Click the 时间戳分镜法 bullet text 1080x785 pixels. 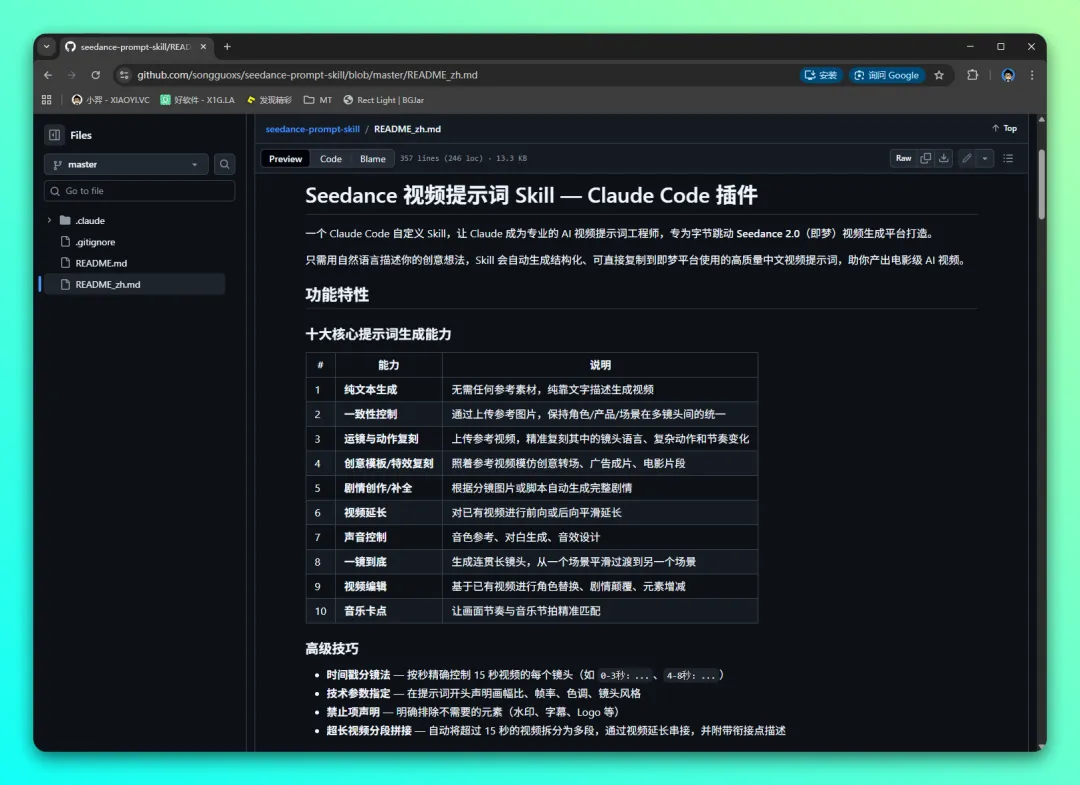click(x=358, y=675)
